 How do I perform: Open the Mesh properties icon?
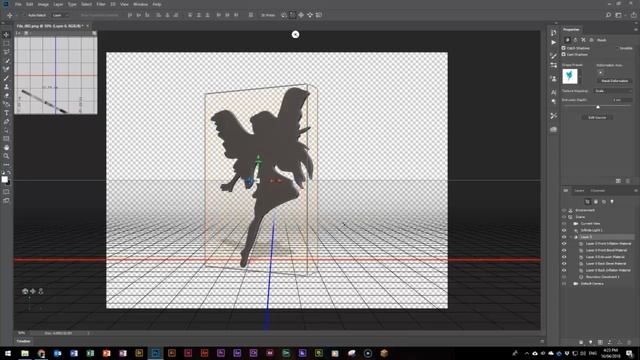click(x=567, y=40)
